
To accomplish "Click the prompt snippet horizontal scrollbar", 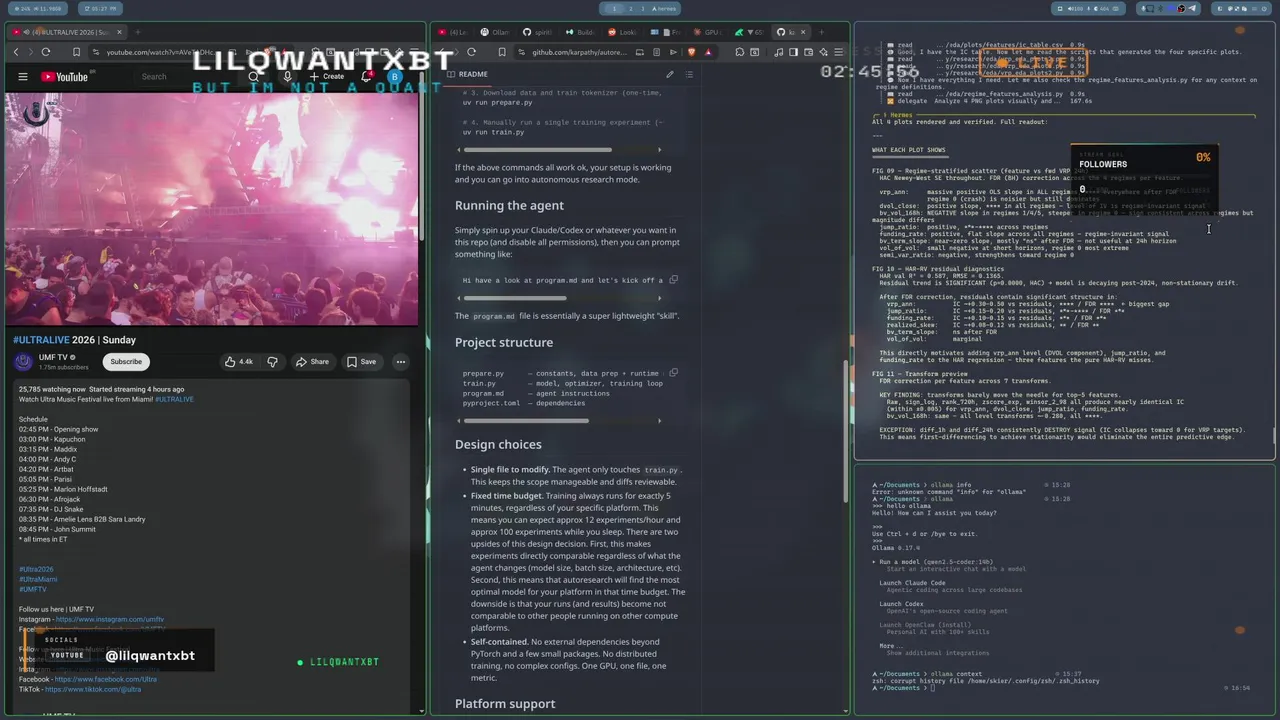I will pos(515,298).
